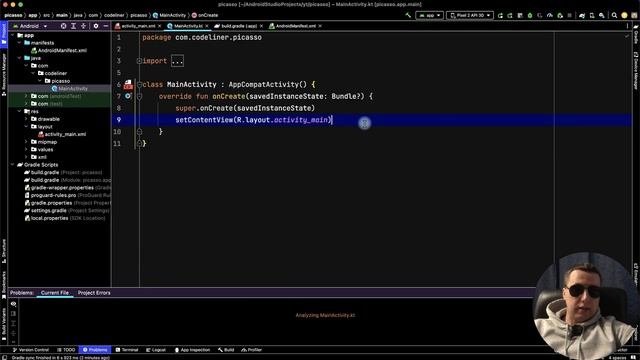
Task: Open the Terminal tool window tab
Action: coord(127,350)
